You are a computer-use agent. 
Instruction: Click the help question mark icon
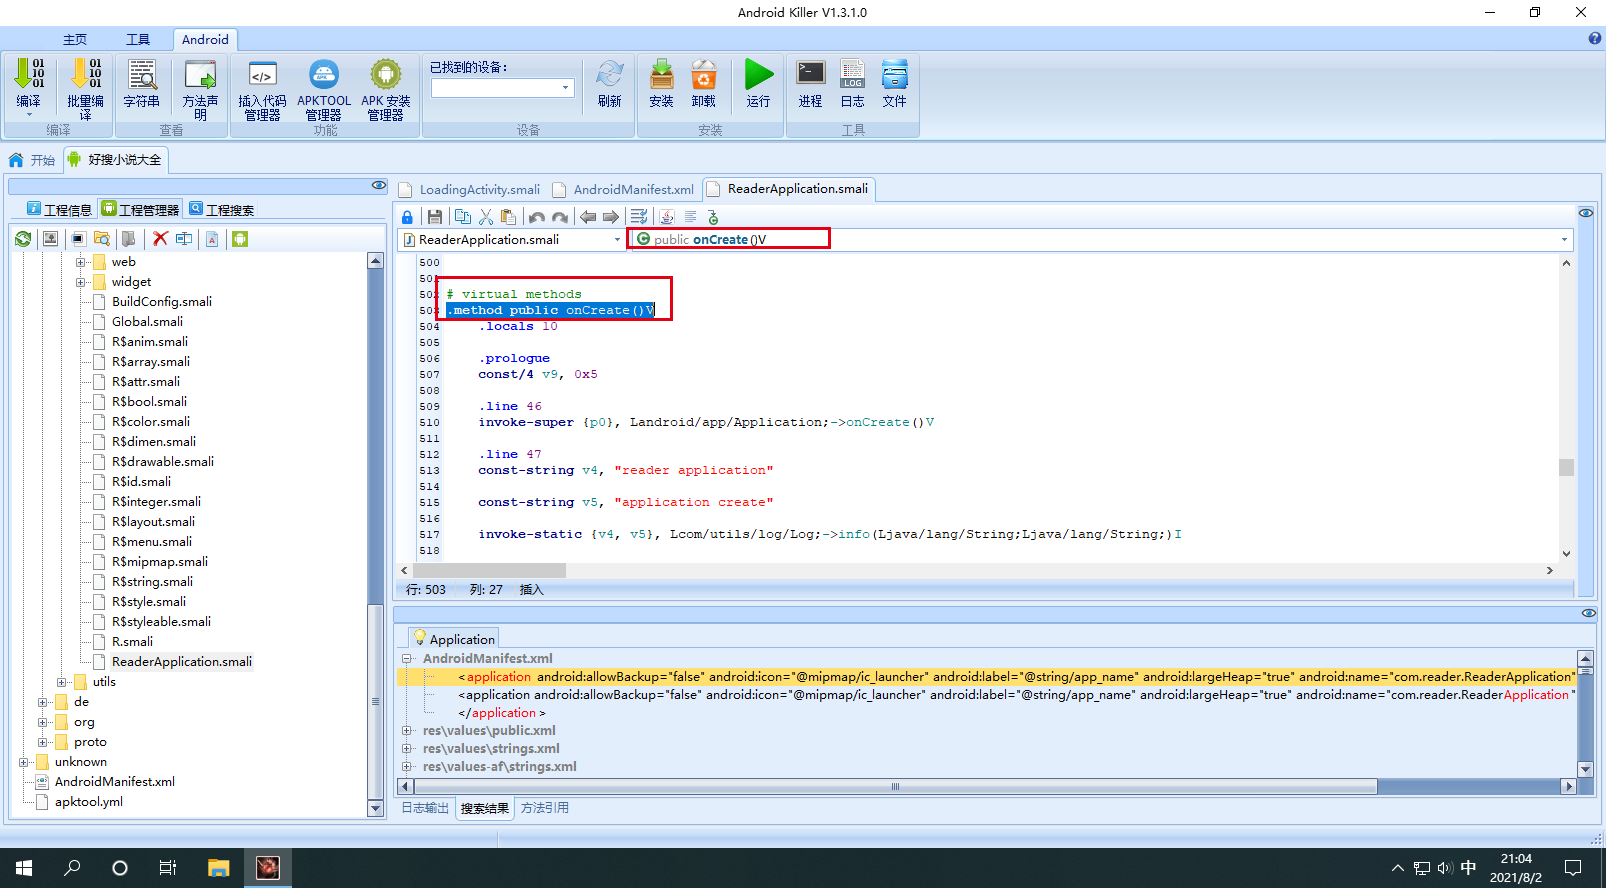[1594, 38]
